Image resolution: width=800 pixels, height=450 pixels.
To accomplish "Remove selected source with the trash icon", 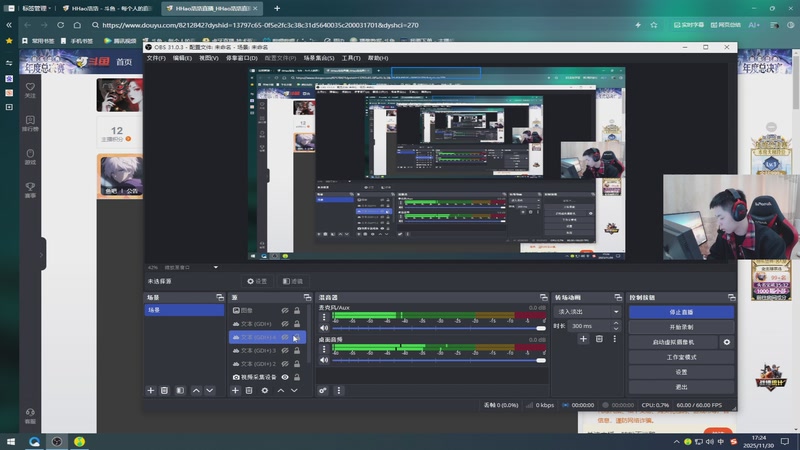I will [x=249, y=390].
